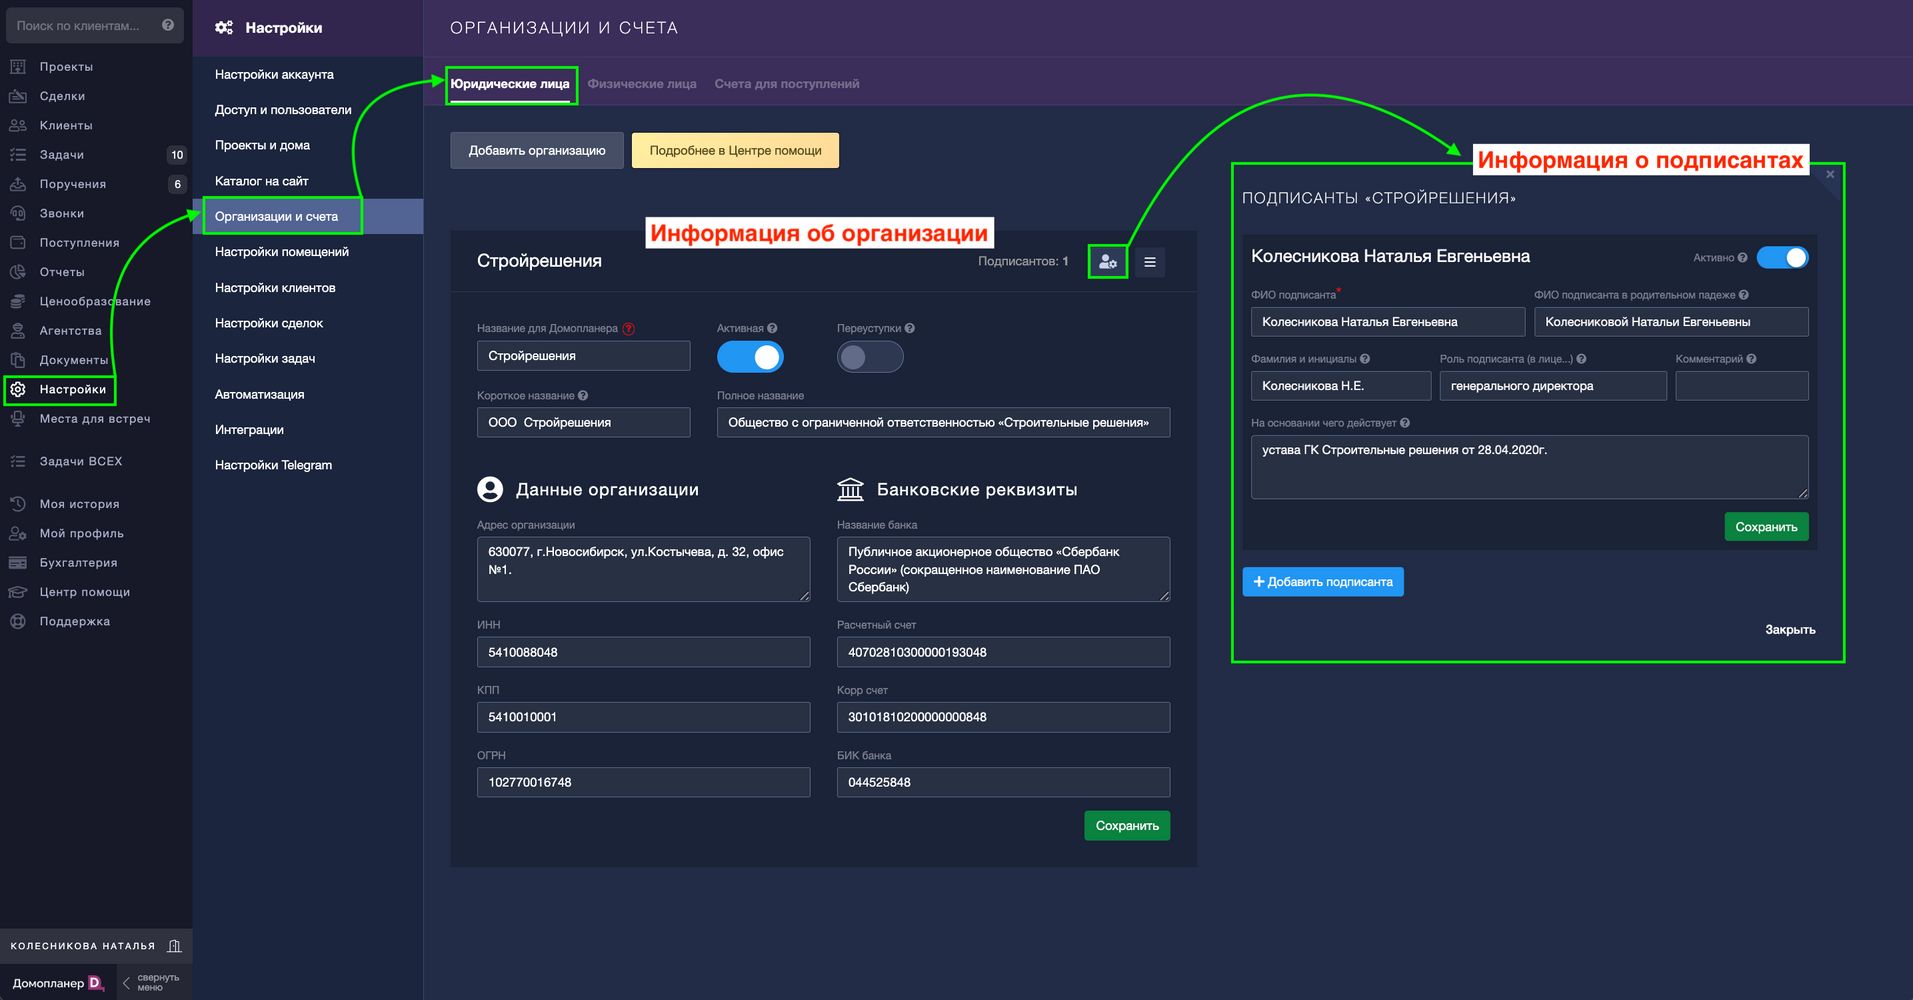Viewport: 1913px width, 1000px height.
Task: Open Автоматизация settings section
Action: pyautogui.click(x=260, y=394)
